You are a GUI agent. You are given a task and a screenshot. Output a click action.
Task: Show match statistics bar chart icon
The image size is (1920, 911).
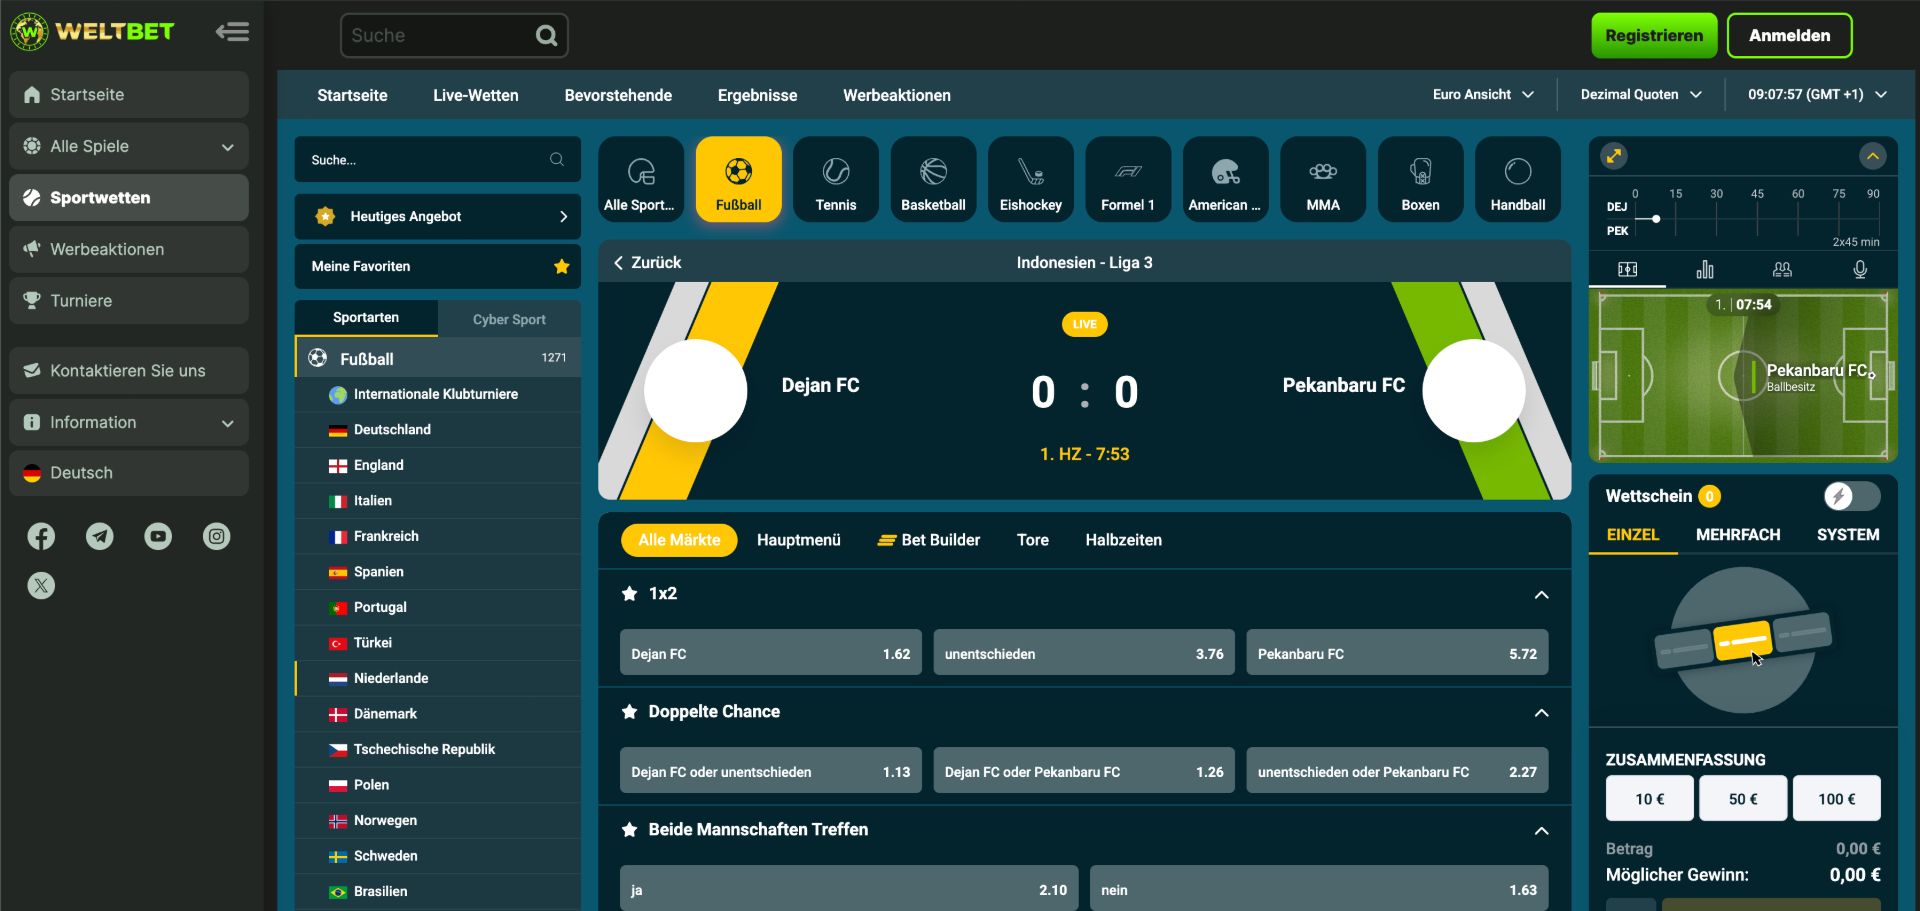tap(1705, 269)
